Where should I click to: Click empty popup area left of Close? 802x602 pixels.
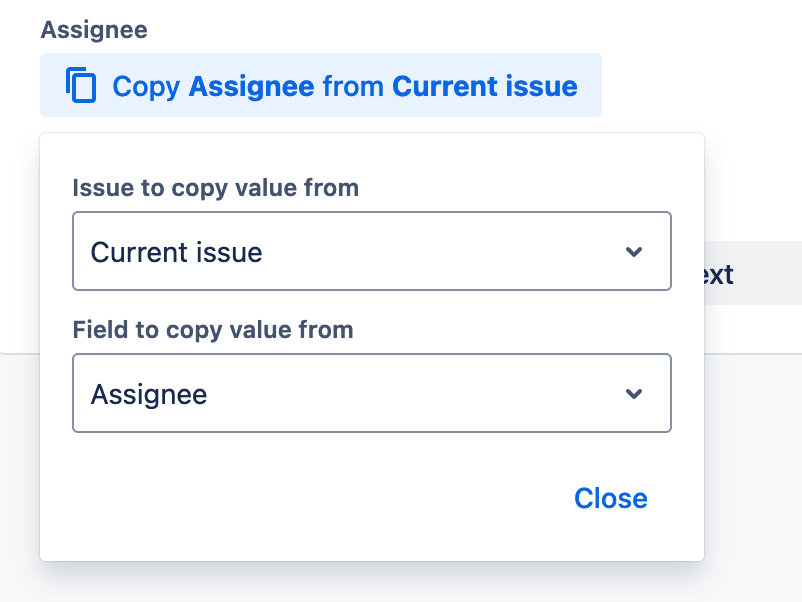tap(307, 498)
